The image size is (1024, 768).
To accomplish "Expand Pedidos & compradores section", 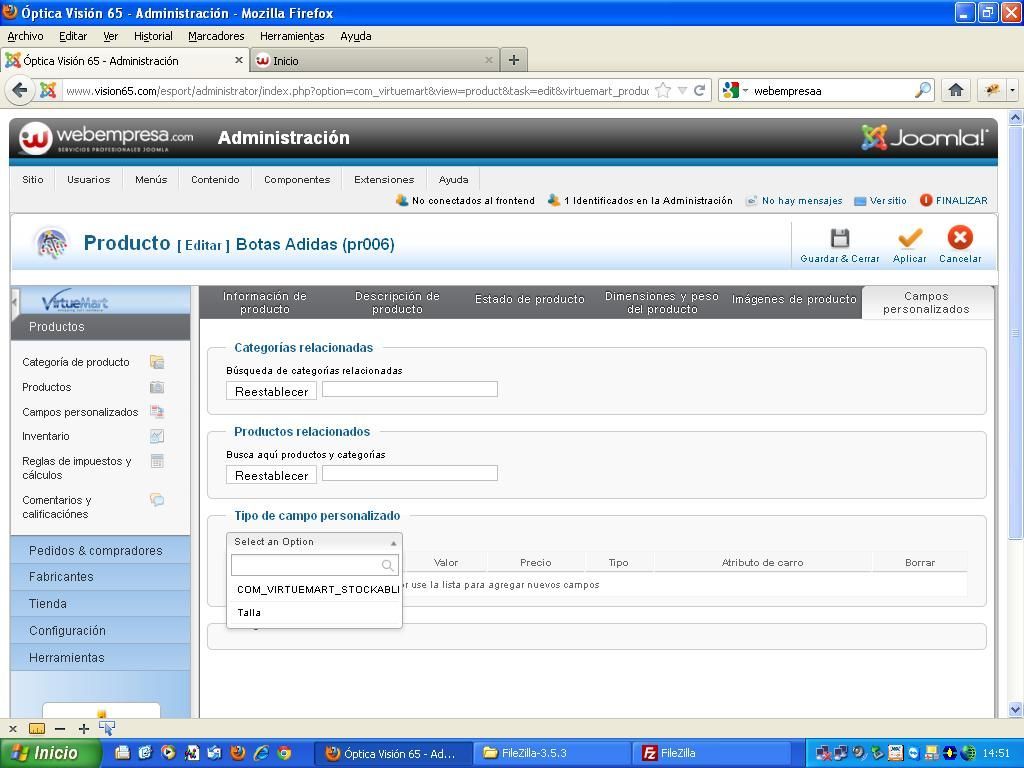I will pos(101,551).
